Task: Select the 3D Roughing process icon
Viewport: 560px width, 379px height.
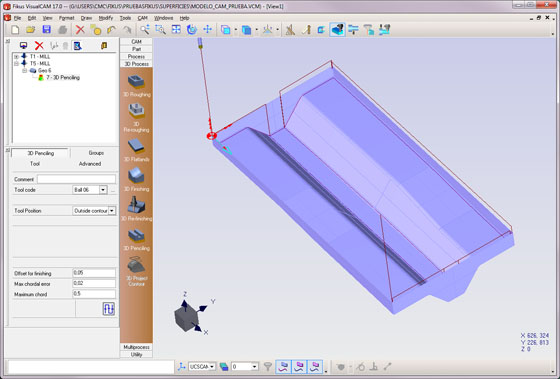Action: 136,82
